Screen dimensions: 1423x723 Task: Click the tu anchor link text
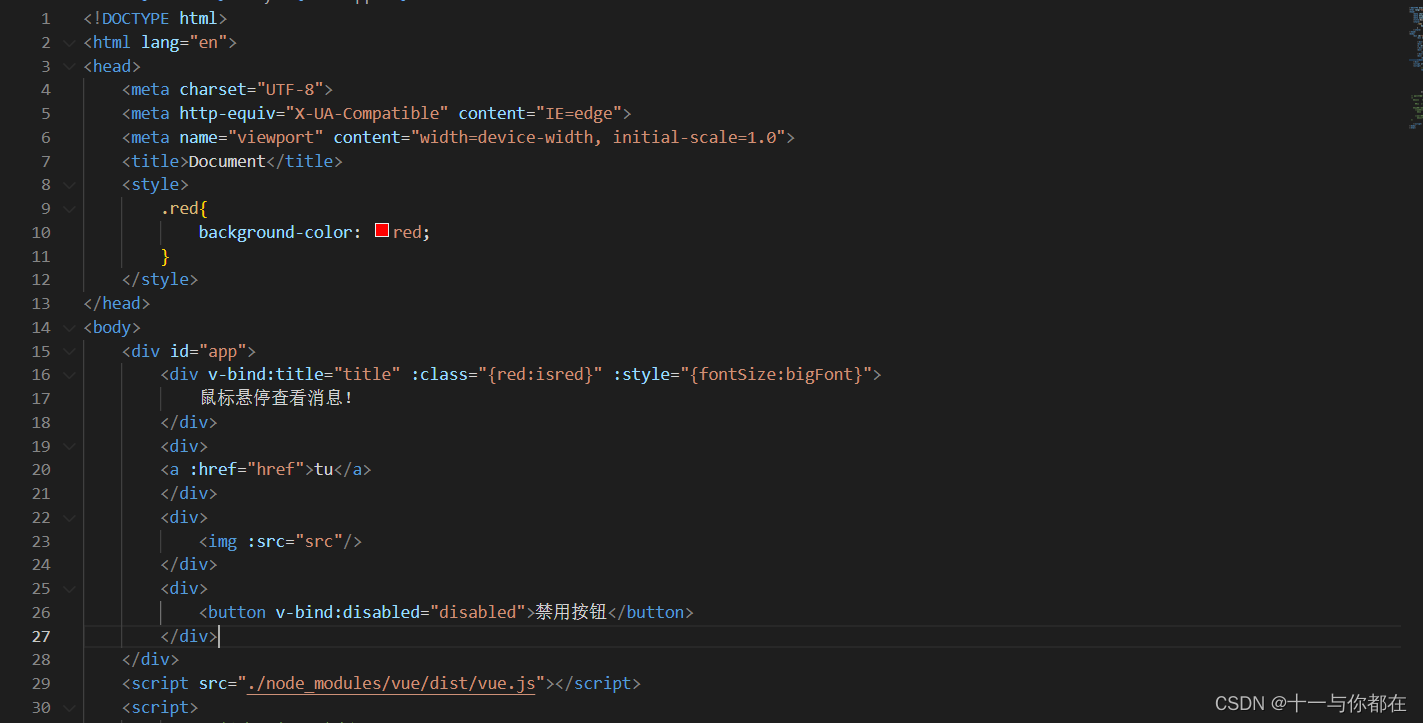click(x=324, y=470)
